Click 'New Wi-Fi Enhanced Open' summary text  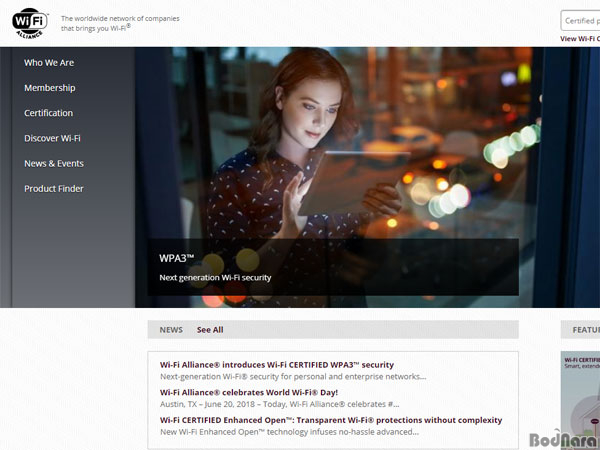point(289,432)
